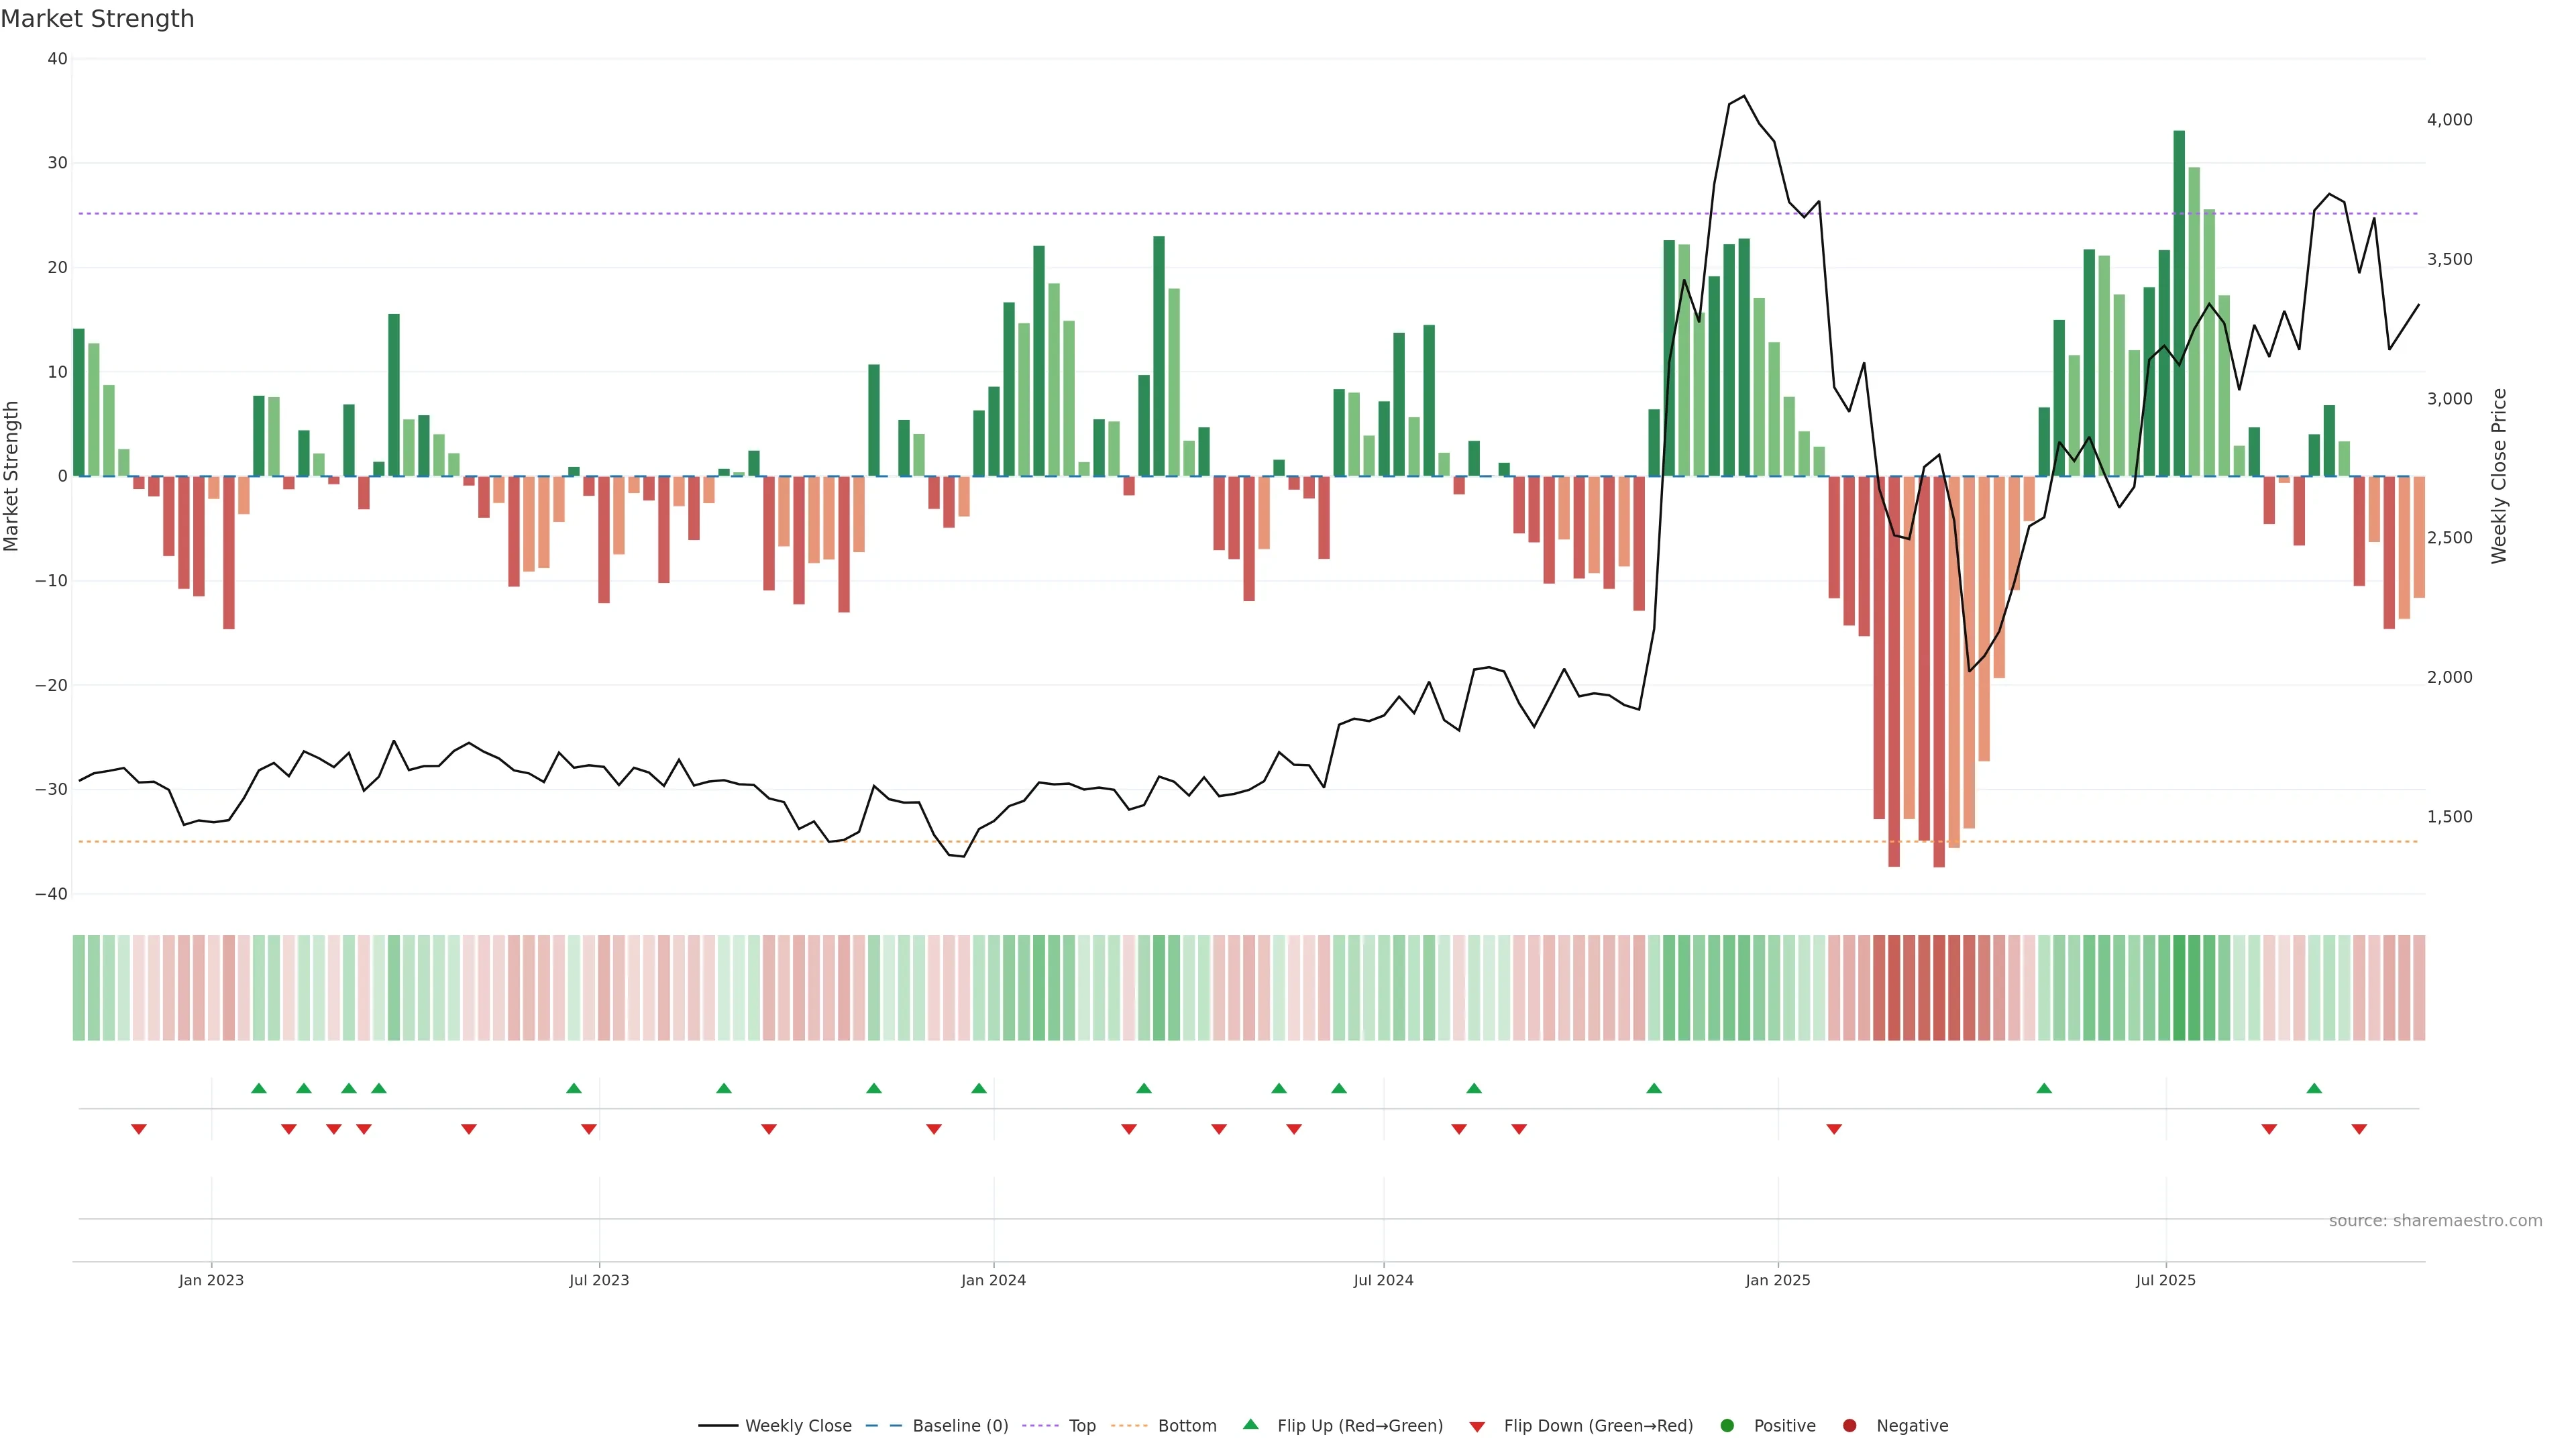The image size is (2576, 1449).
Task: Click the Market Strength chart title
Action: (97, 19)
